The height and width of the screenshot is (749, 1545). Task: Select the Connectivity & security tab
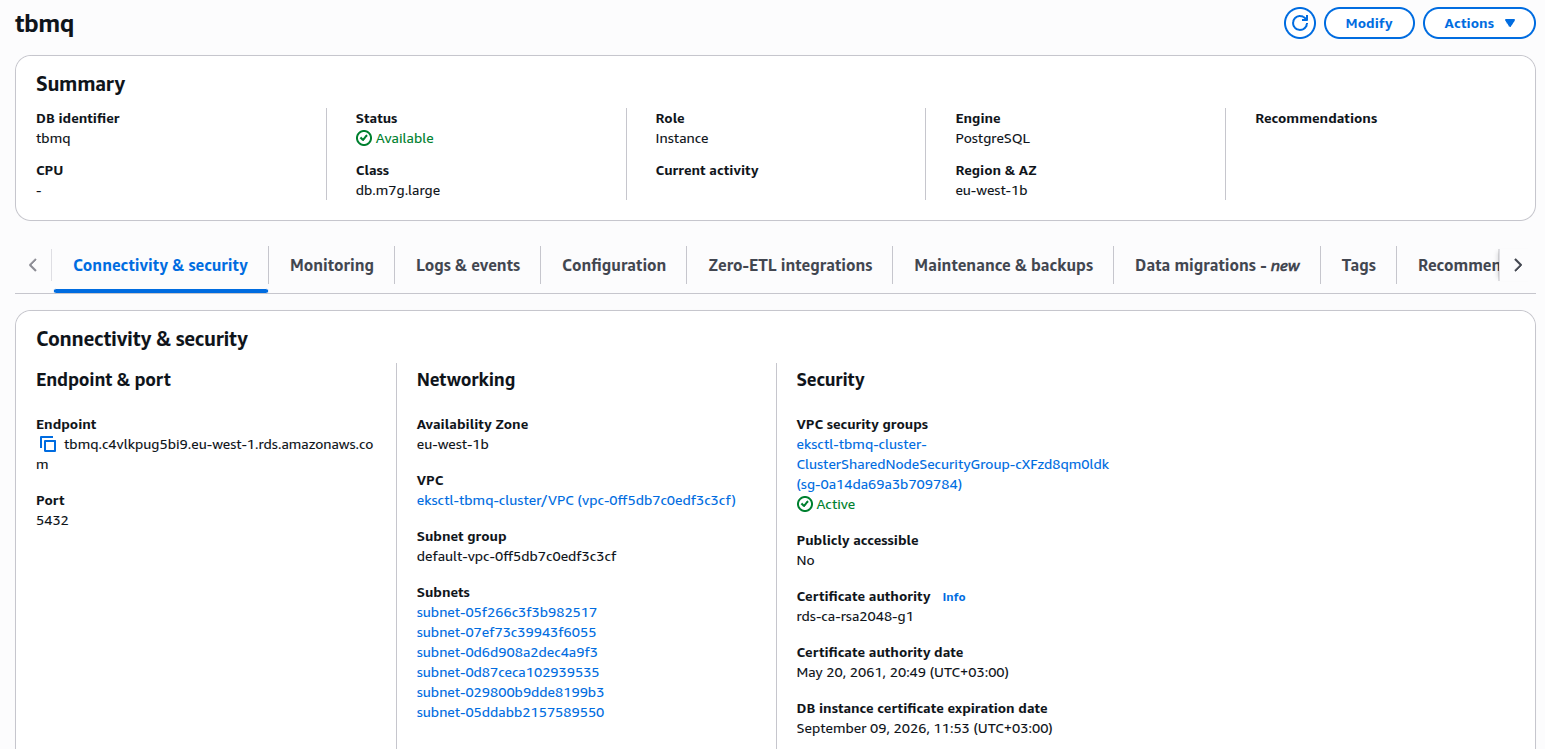(x=160, y=265)
